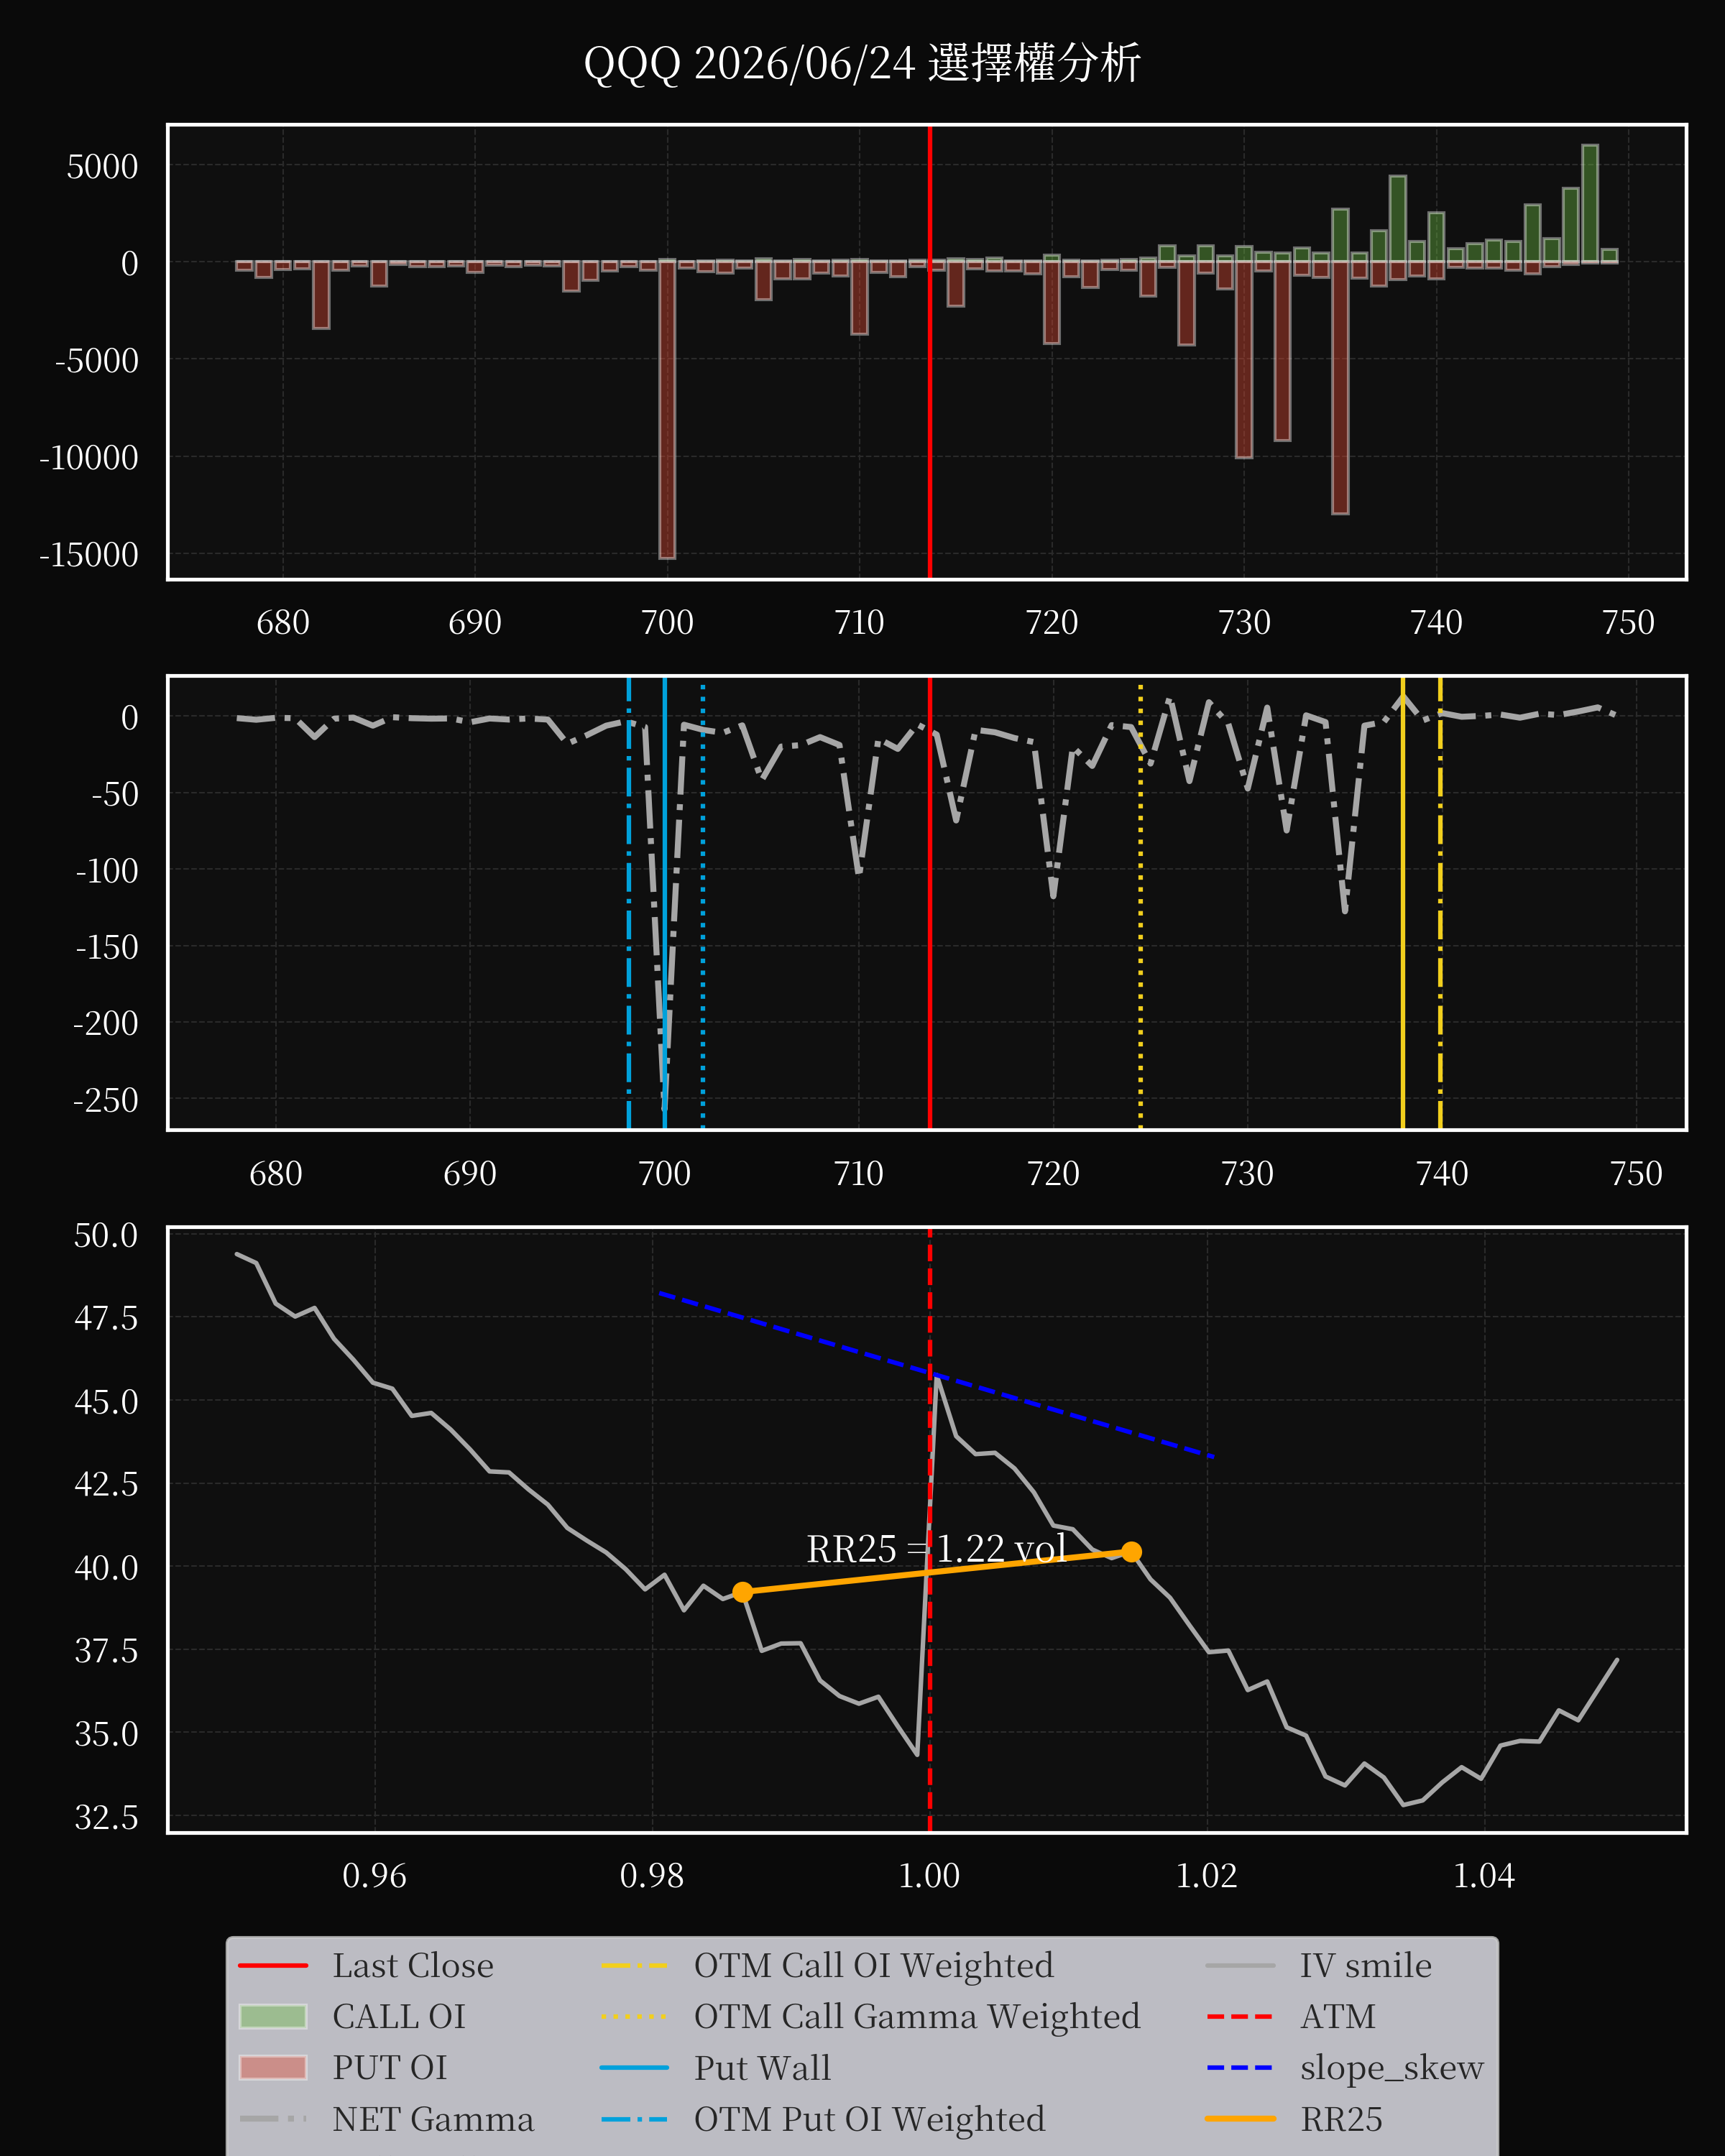
Task: Click the 'IV smile' legend label
Action: click(1365, 1965)
